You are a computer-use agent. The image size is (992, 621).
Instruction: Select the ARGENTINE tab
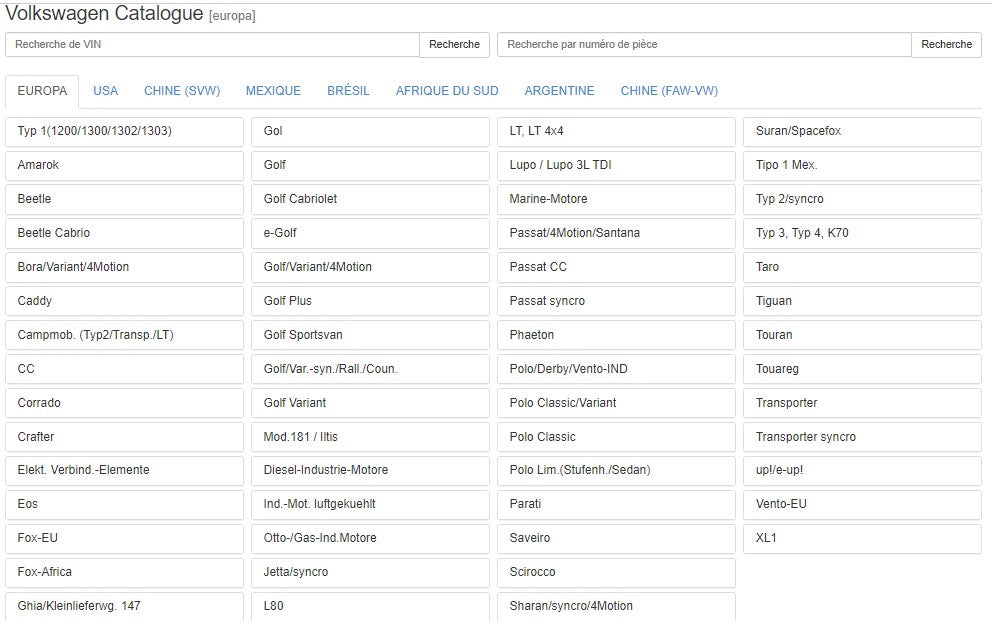[x=559, y=91]
